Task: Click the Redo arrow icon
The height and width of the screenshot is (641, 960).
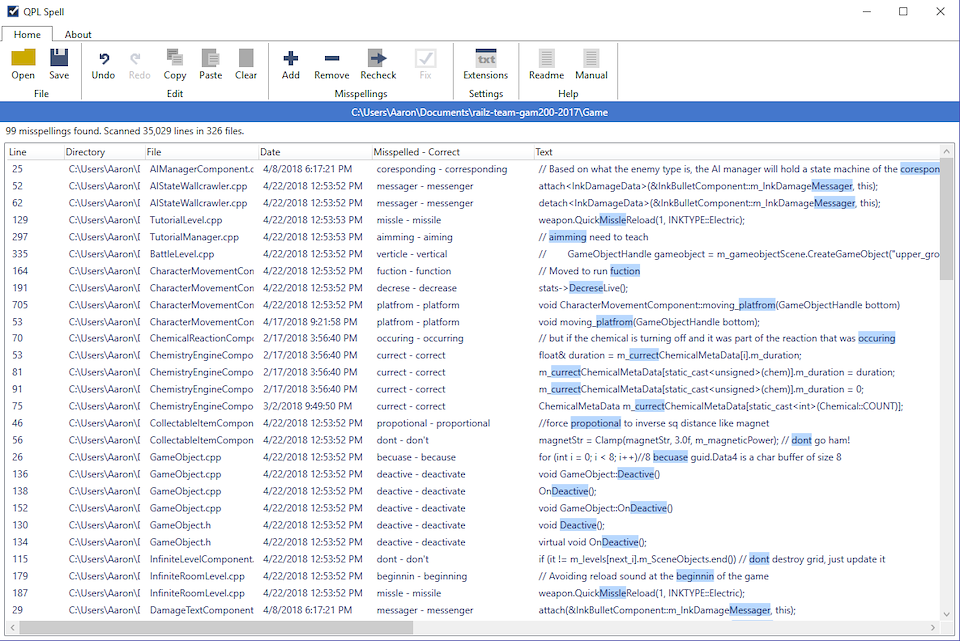Action: [136, 59]
